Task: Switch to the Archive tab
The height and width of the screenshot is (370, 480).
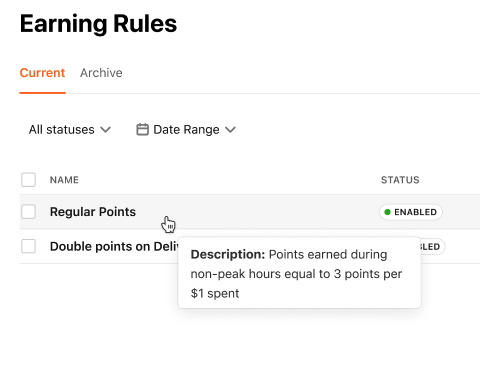Action: pyautogui.click(x=101, y=73)
